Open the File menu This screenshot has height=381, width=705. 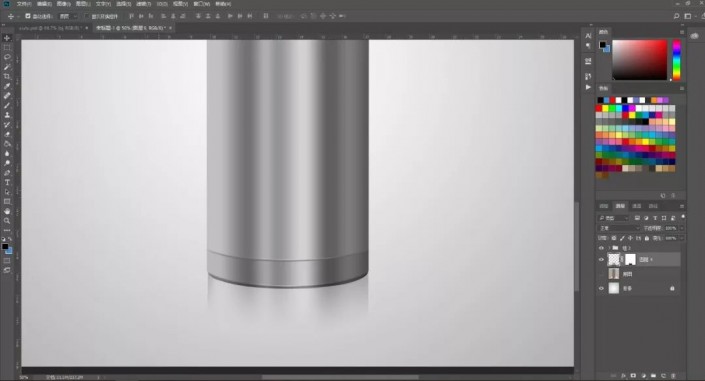point(24,4)
